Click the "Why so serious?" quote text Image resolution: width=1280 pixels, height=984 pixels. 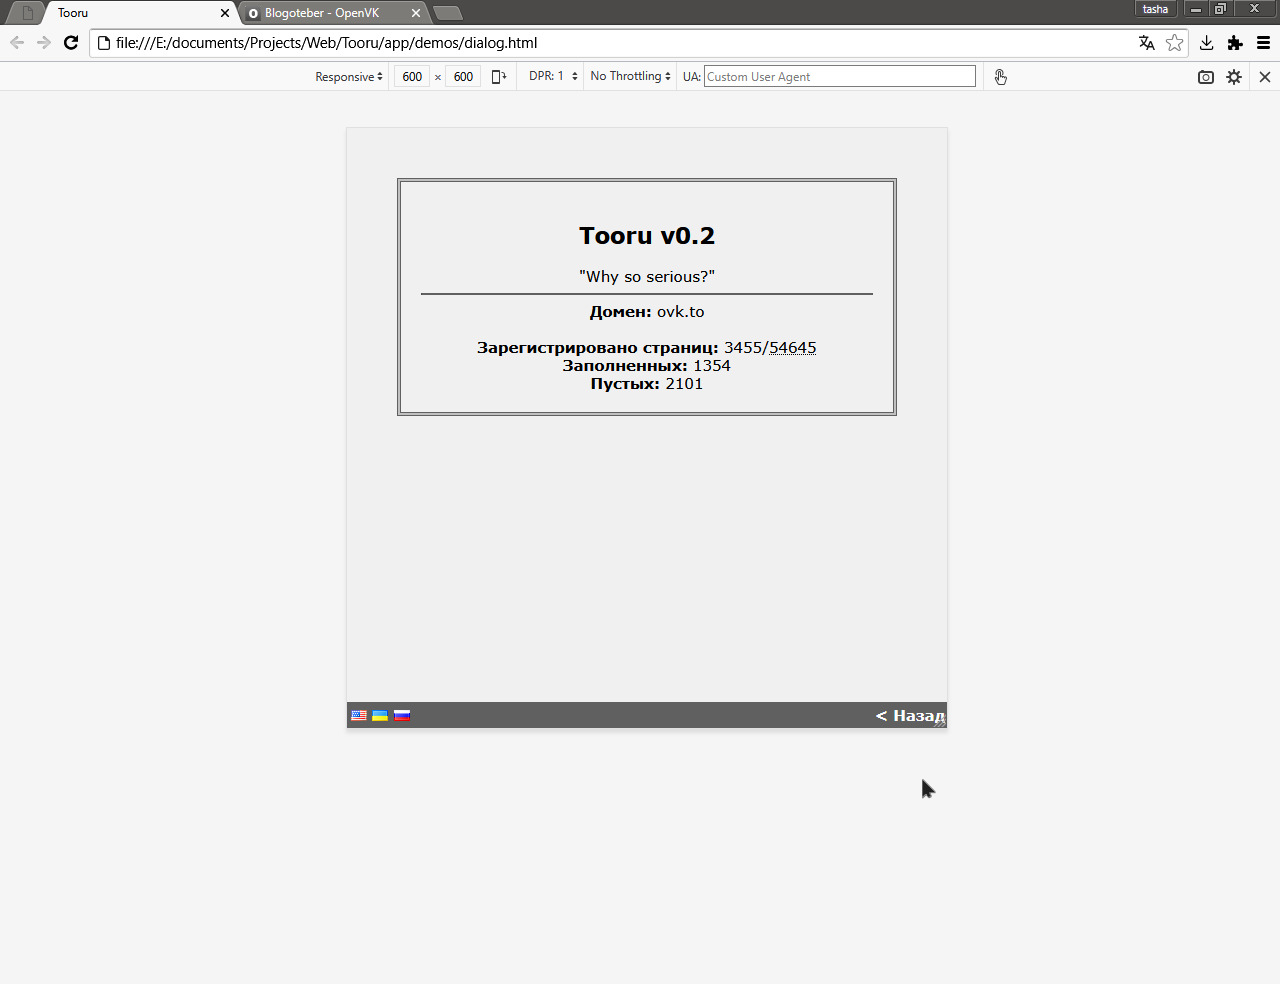point(647,277)
